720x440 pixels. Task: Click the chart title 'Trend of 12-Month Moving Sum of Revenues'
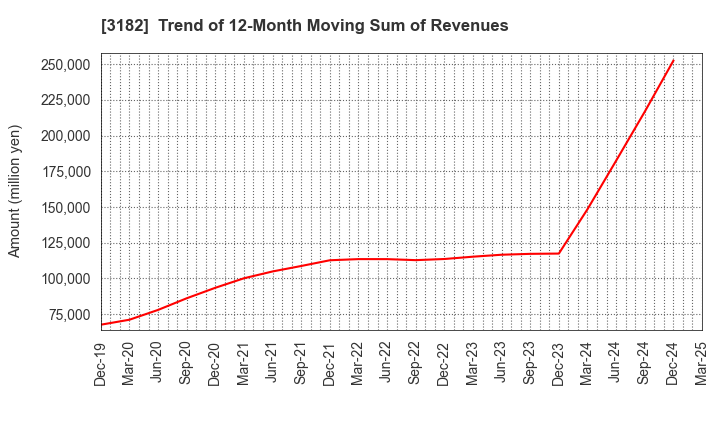click(333, 26)
